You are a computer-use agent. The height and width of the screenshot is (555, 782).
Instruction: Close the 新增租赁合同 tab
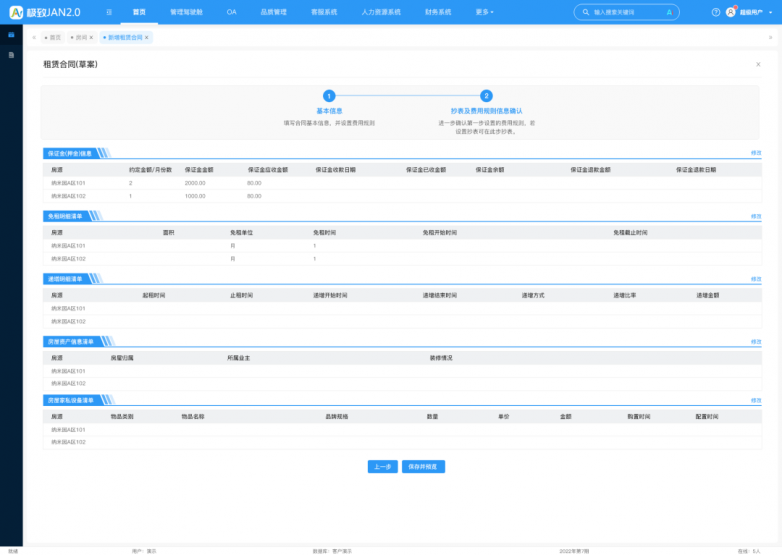click(x=147, y=37)
